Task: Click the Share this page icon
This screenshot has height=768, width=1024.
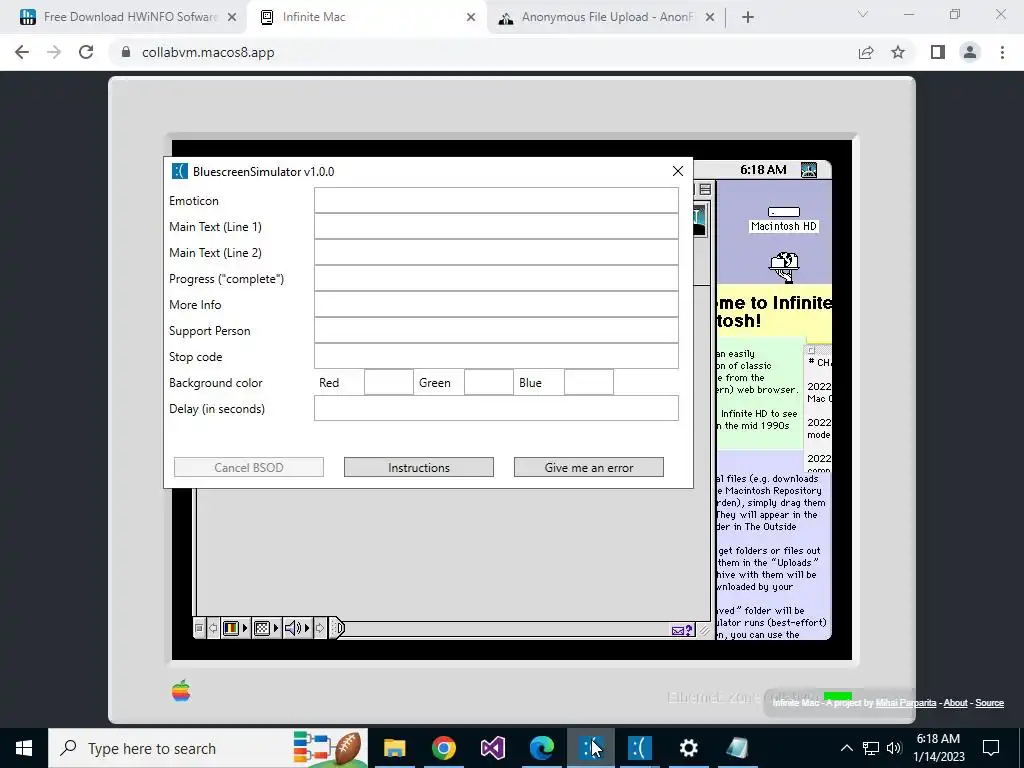Action: [x=866, y=52]
